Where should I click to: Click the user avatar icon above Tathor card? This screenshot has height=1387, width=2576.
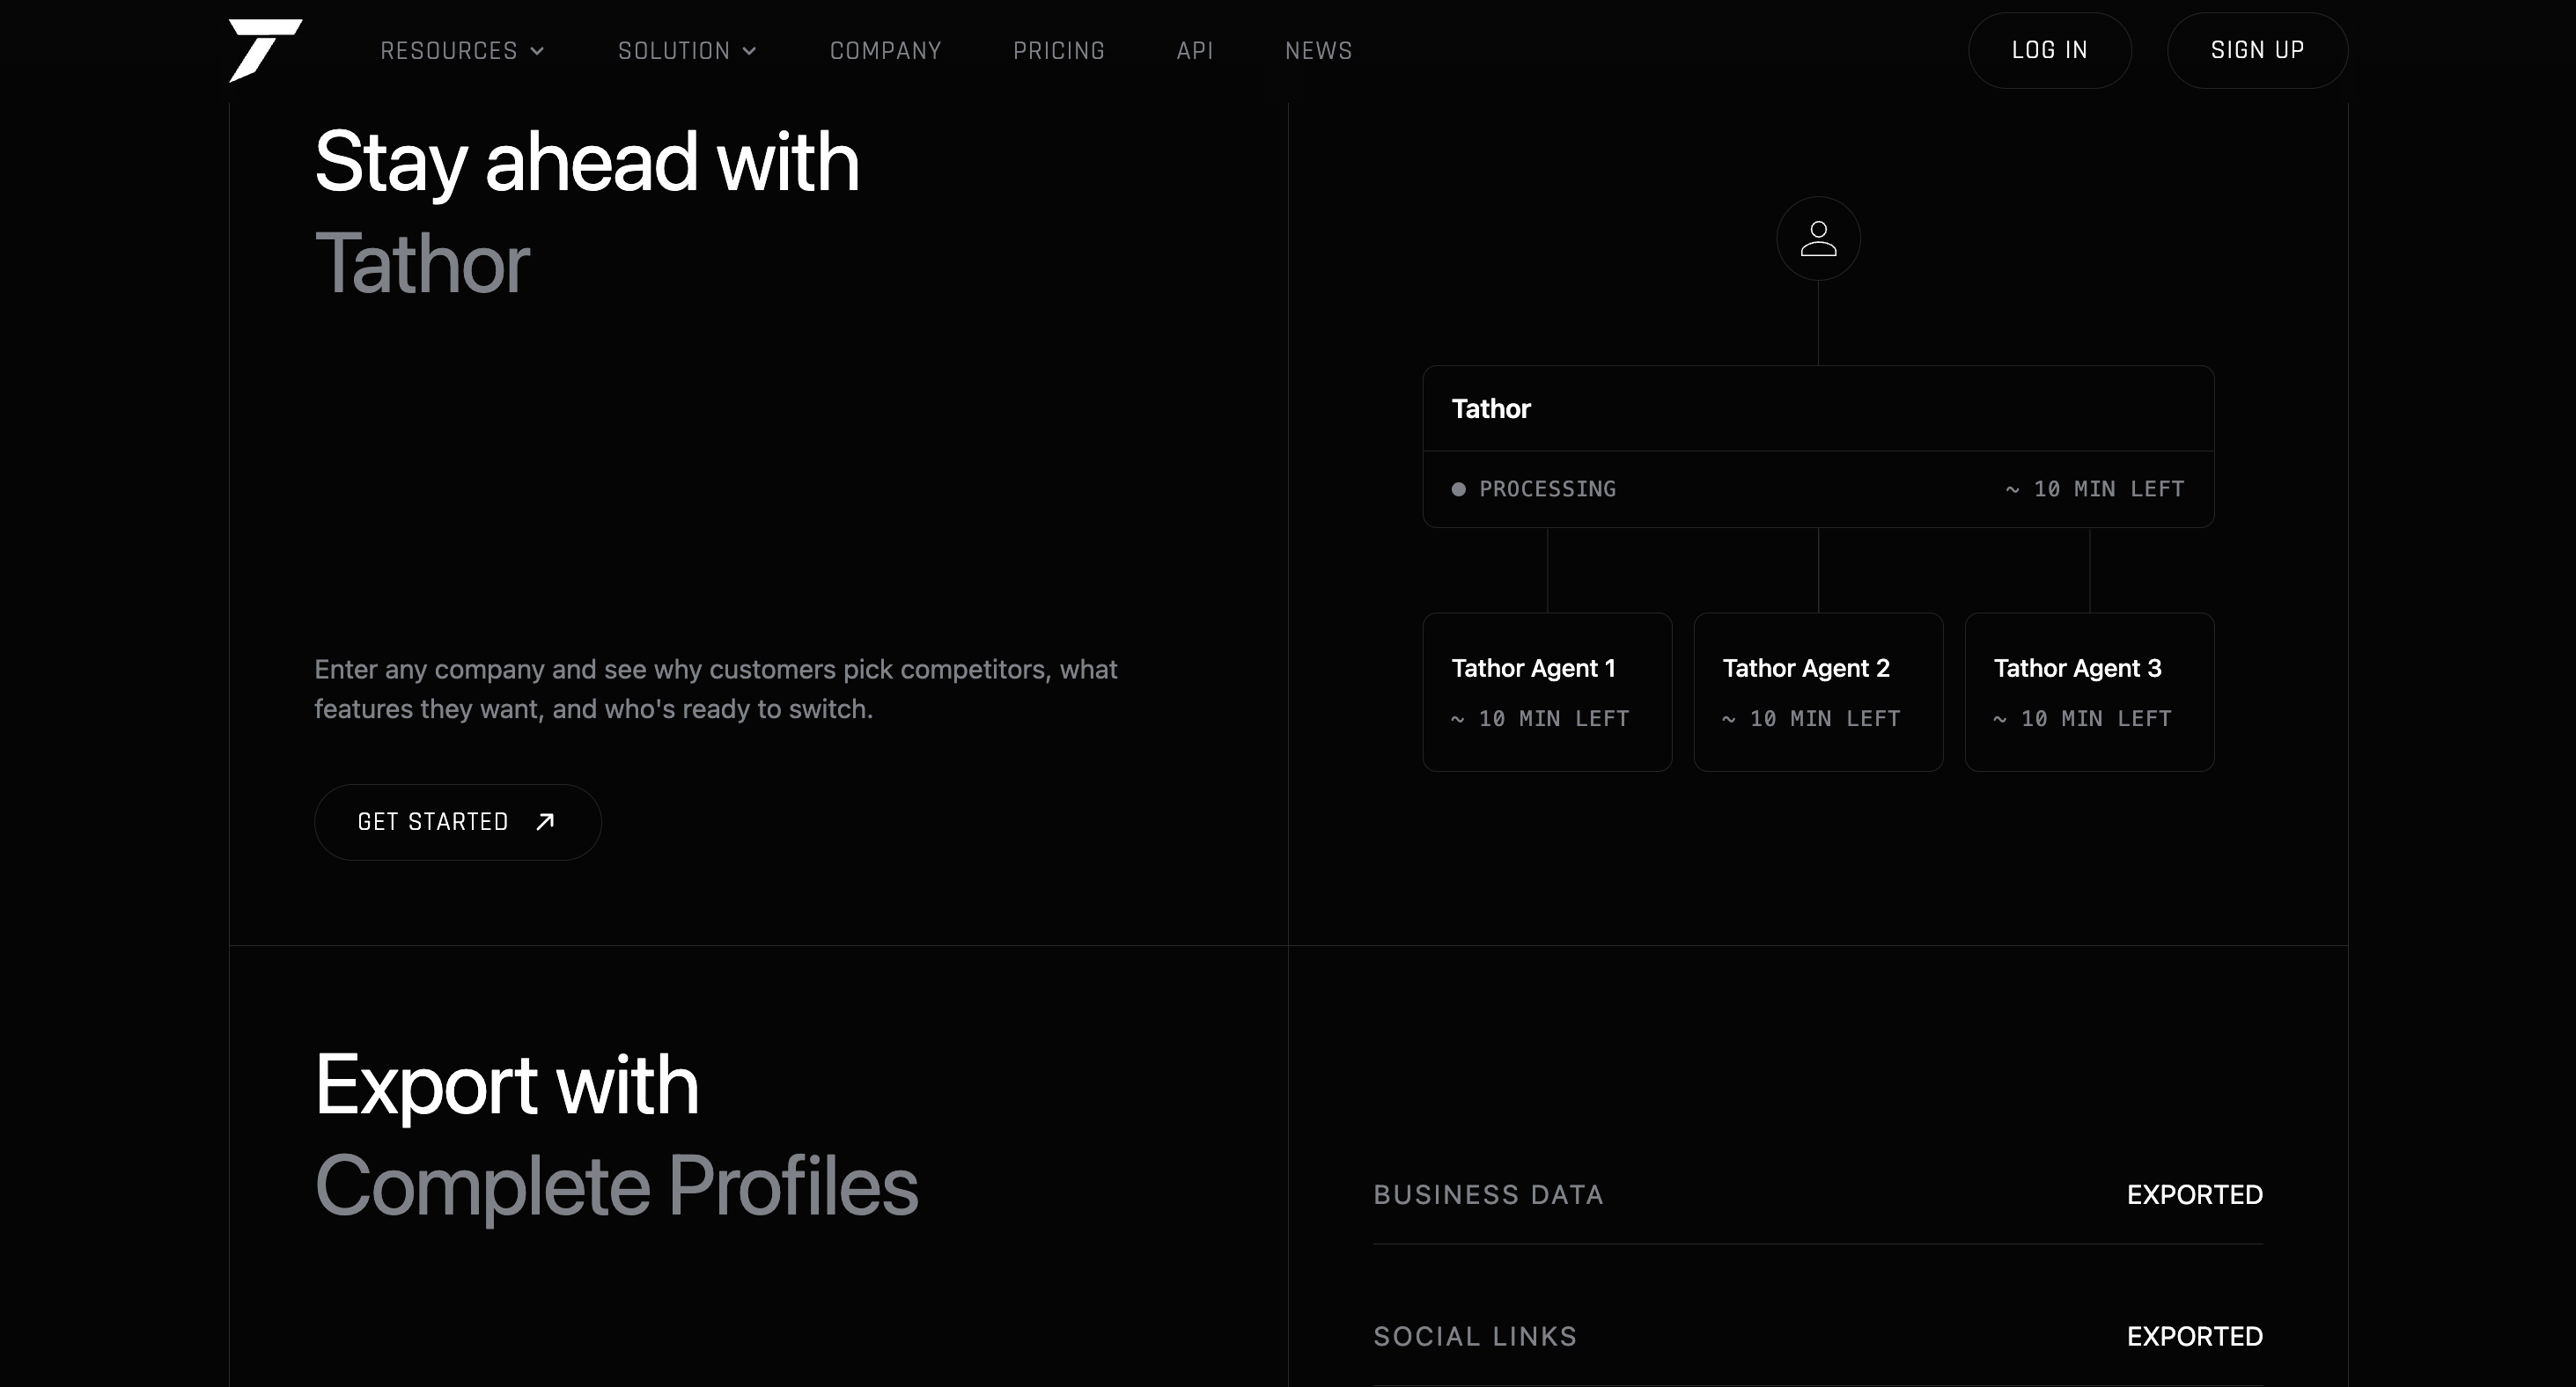click(1818, 238)
